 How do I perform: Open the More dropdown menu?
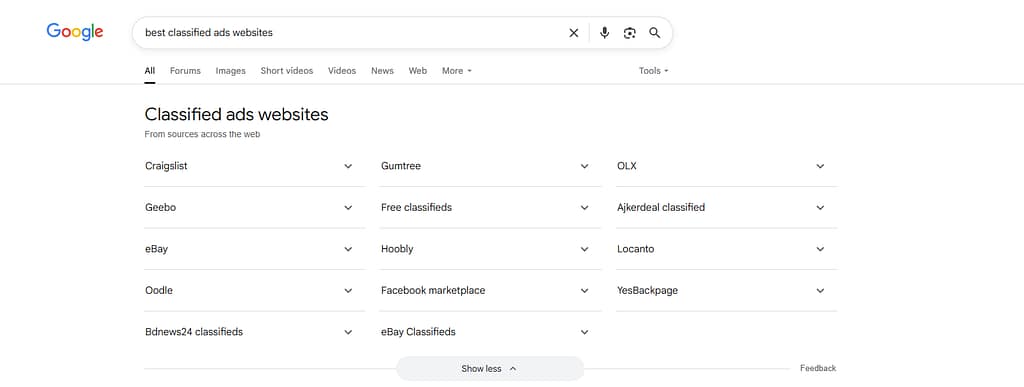click(456, 70)
